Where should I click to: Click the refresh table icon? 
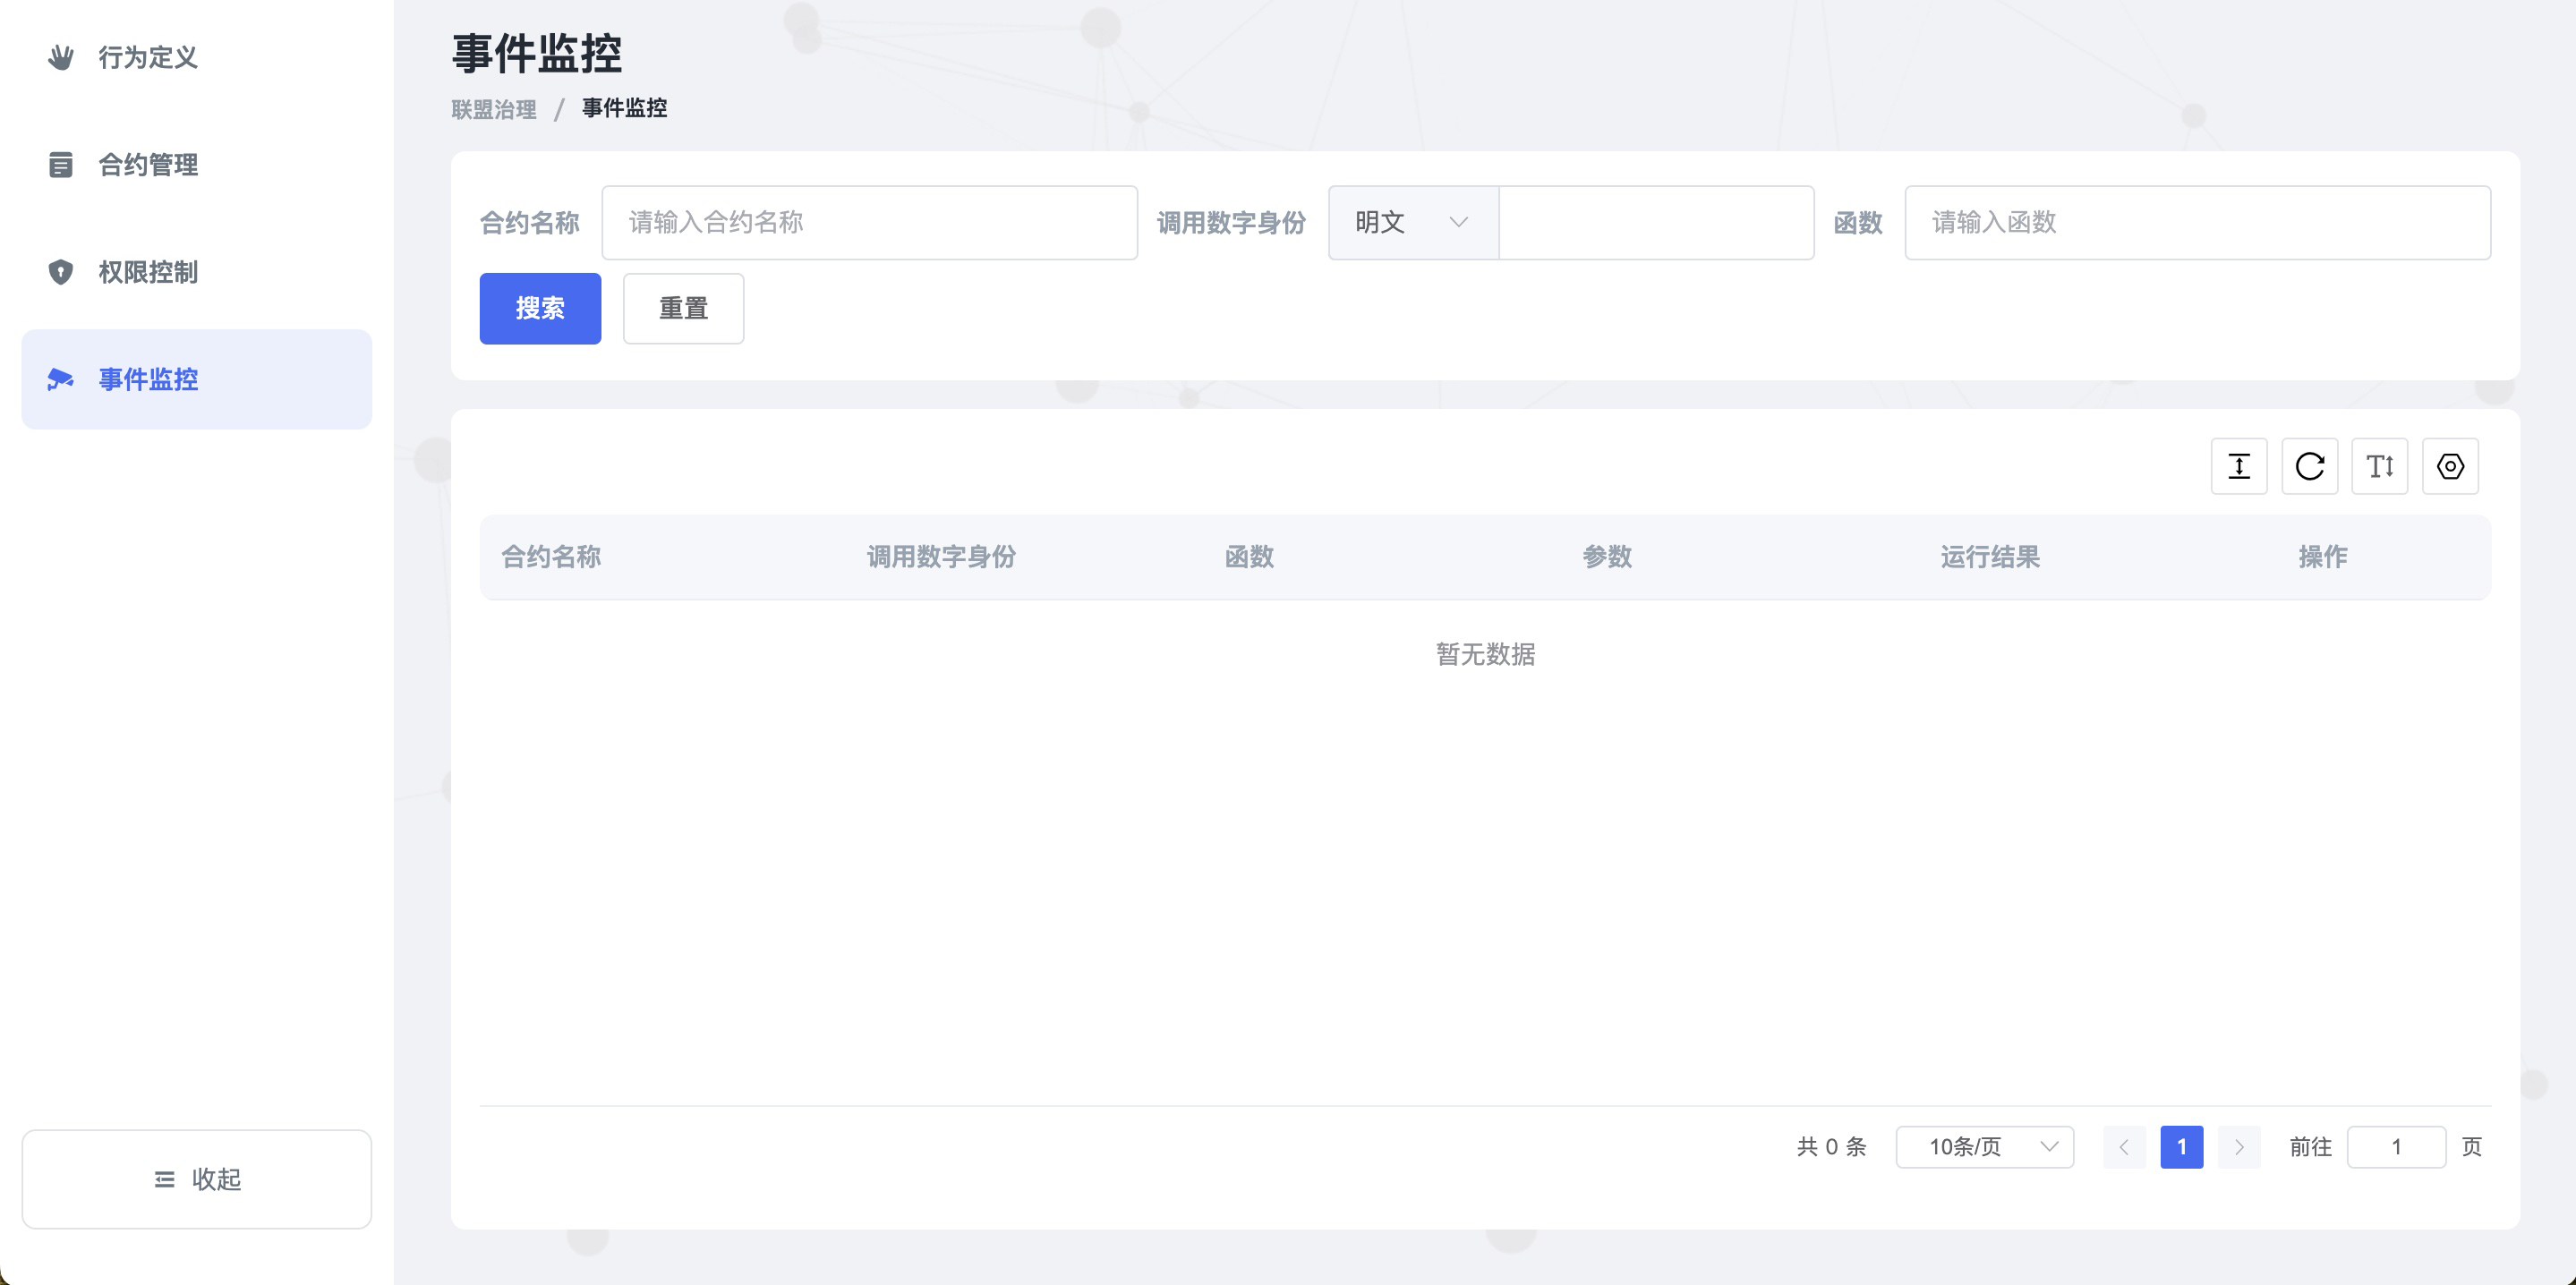[2309, 466]
